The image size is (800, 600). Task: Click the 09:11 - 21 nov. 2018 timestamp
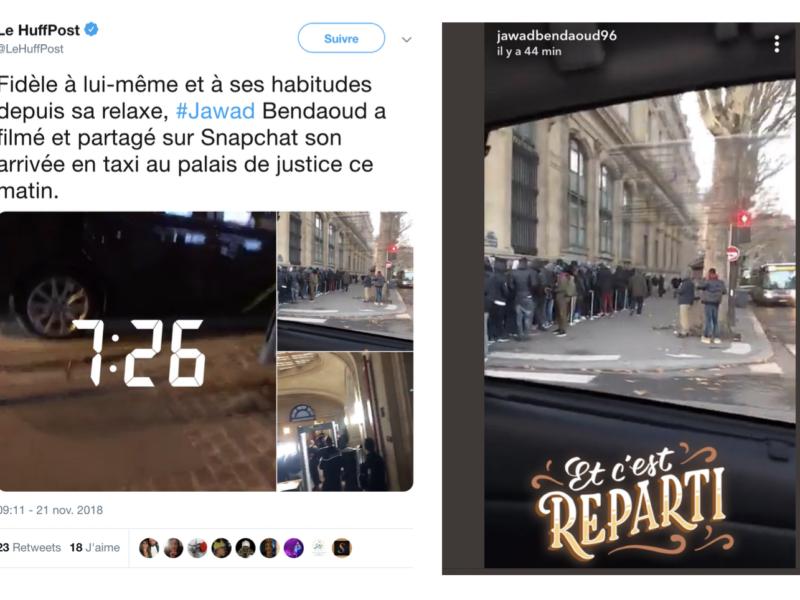click(x=51, y=510)
